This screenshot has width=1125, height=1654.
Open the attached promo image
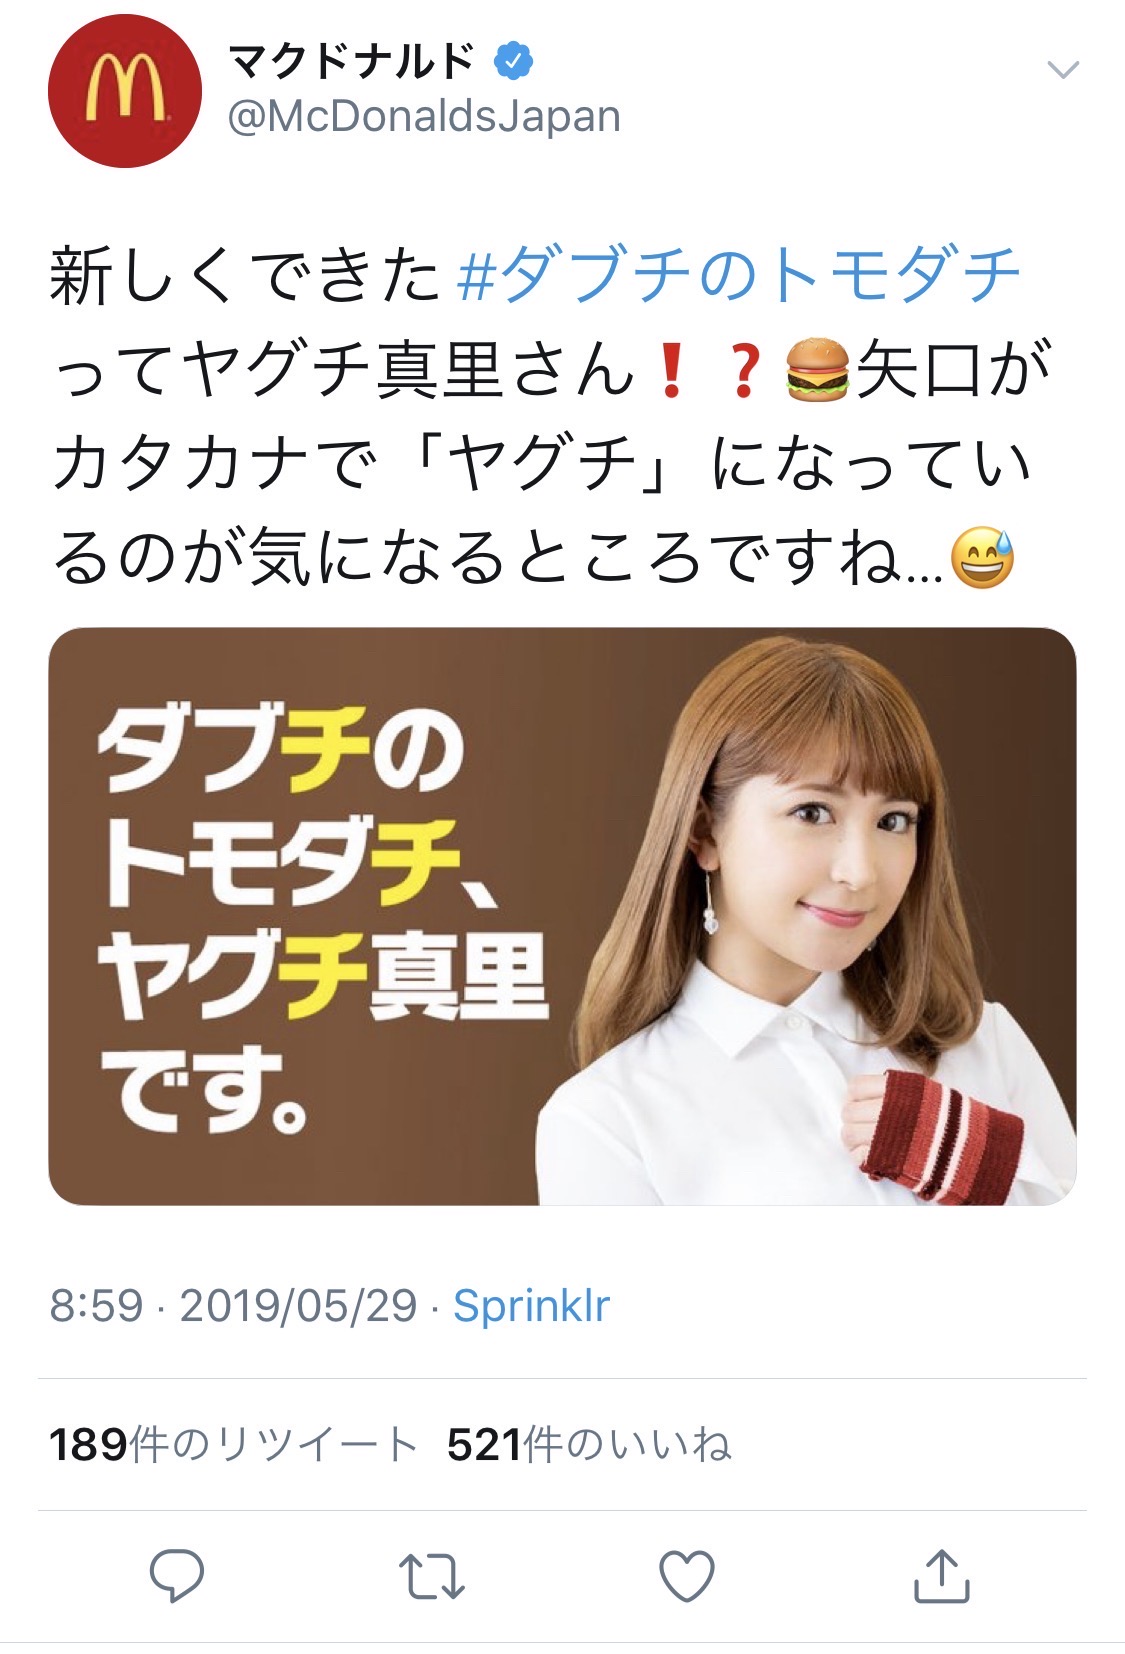pos(562,916)
